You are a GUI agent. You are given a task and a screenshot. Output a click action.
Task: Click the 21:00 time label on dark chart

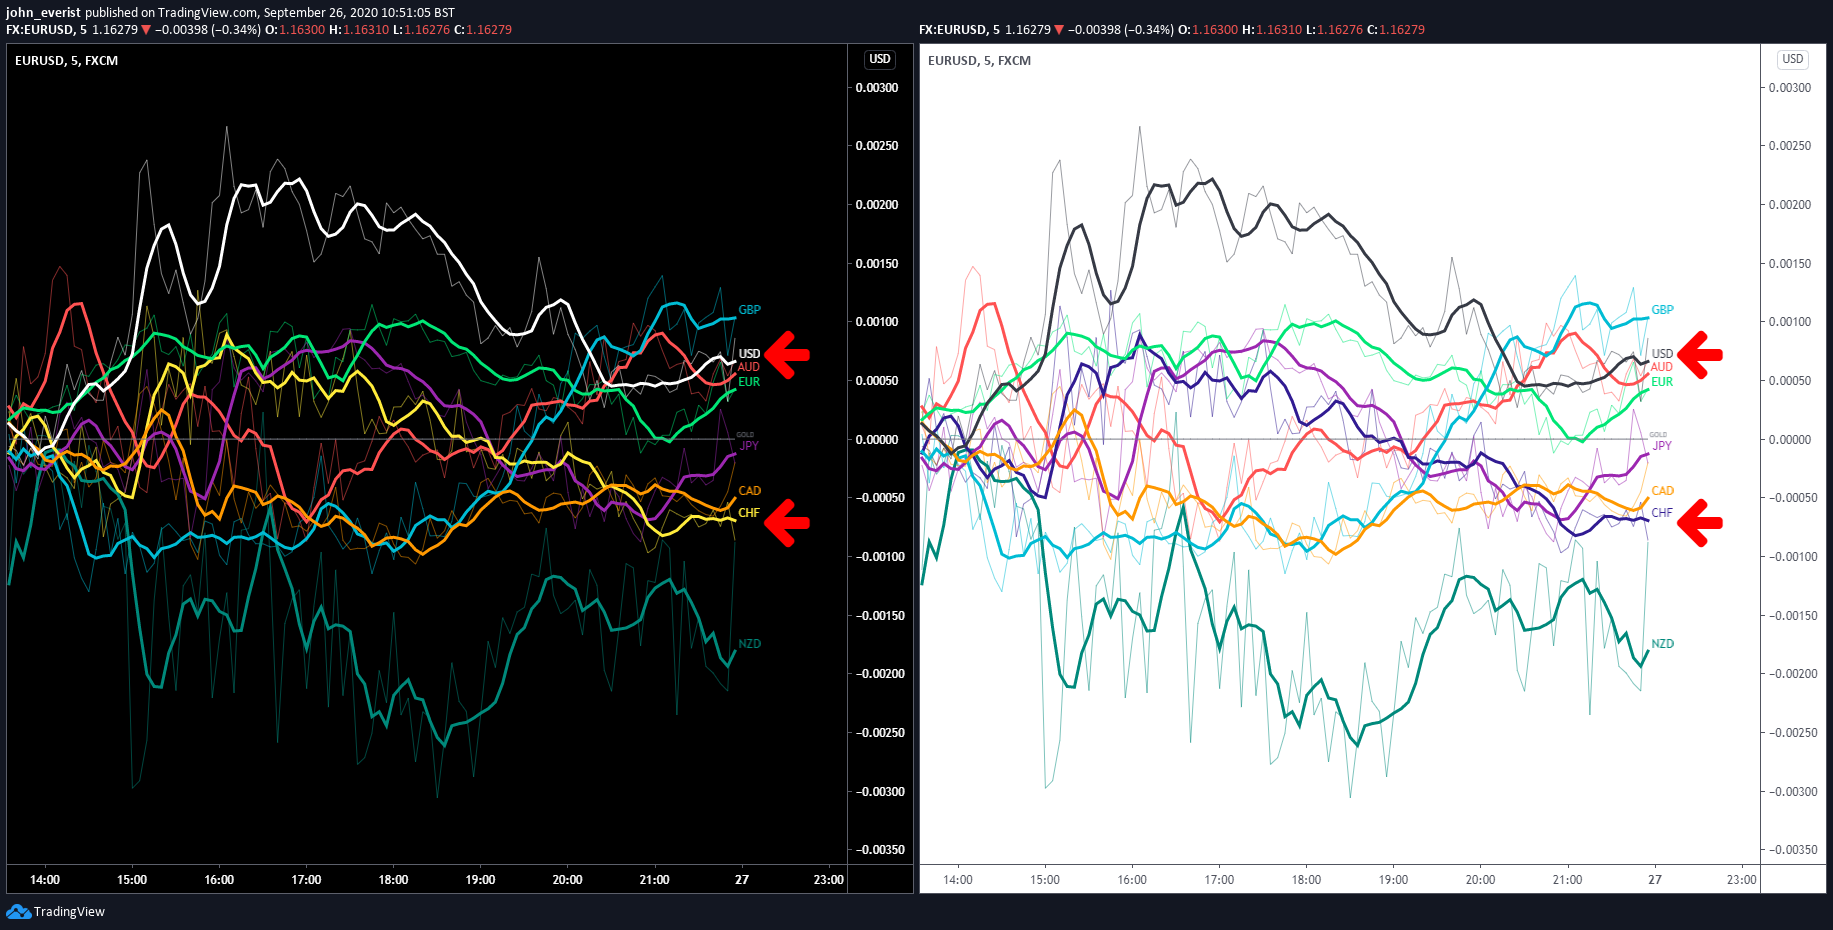click(x=655, y=880)
